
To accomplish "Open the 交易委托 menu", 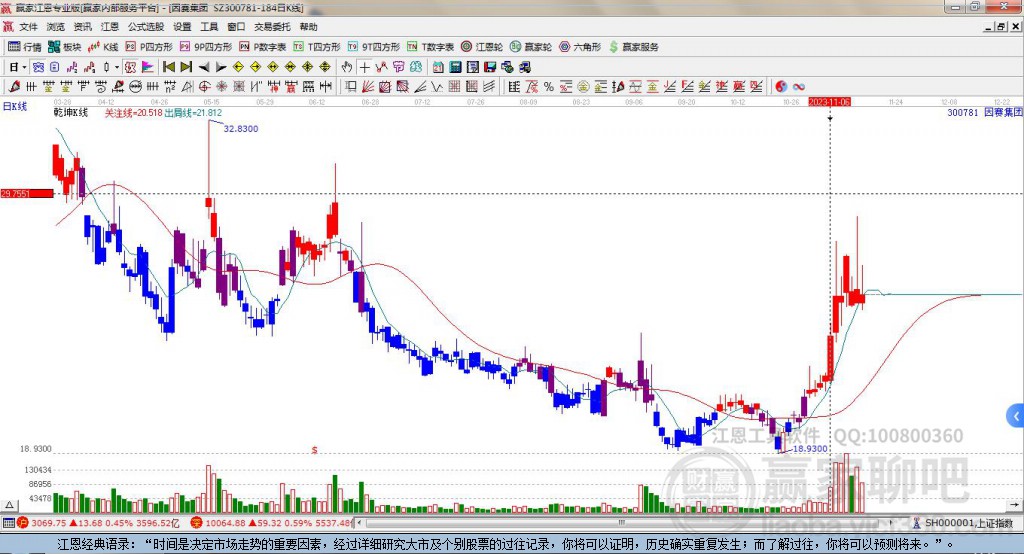I will (272, 27).
